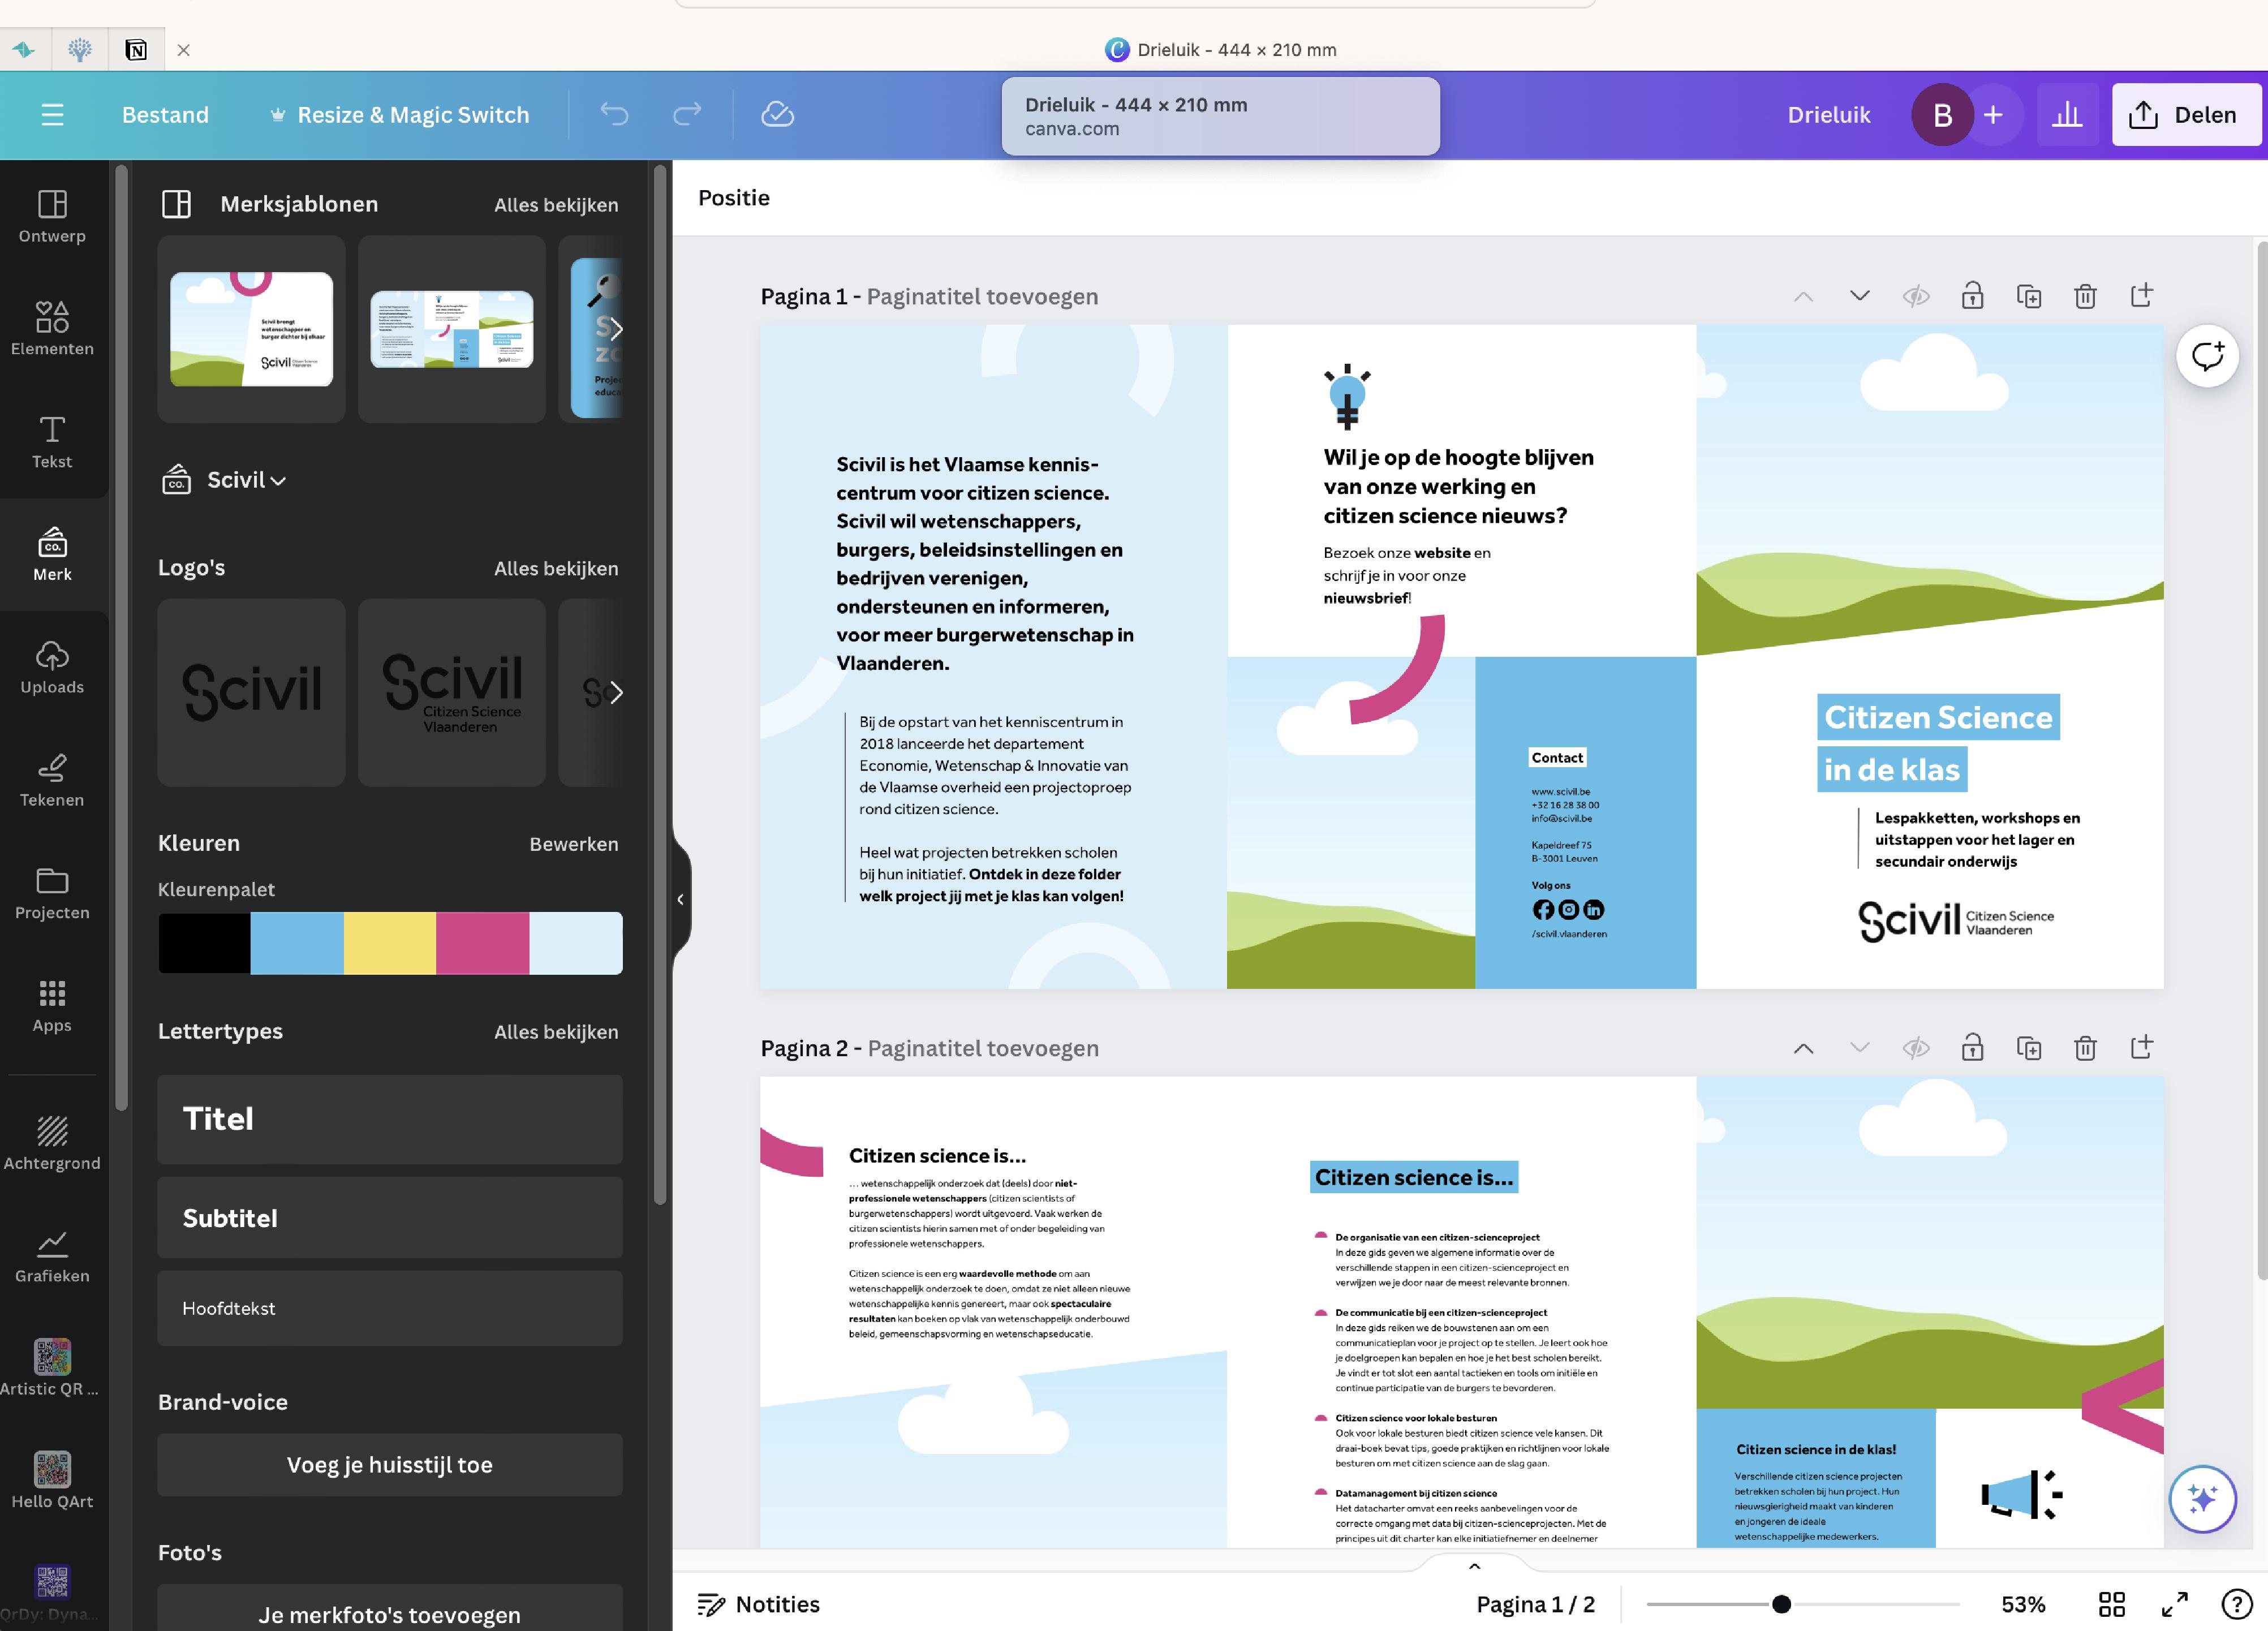
Task: Click the Delen share button
Action: (2185, 114)
